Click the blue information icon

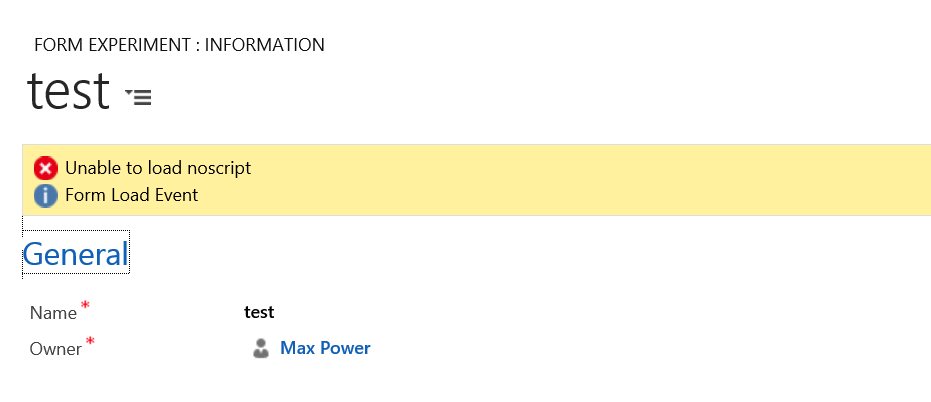tap(45, 195)
